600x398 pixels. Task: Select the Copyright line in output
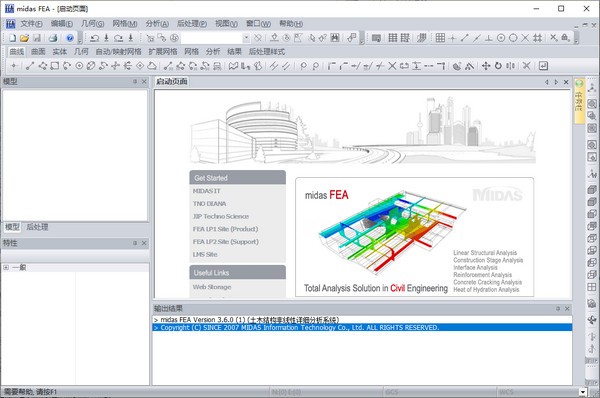pyautogui.click(x=362, y=328)
